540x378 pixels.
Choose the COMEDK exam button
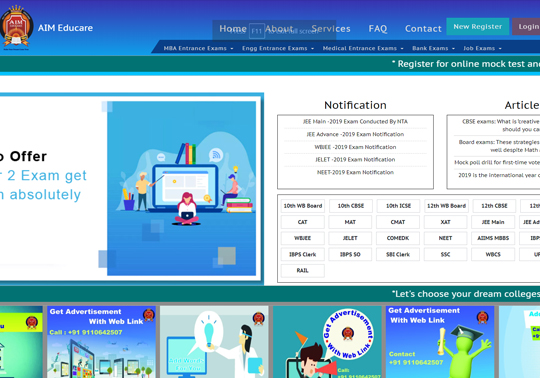(398, 238)
